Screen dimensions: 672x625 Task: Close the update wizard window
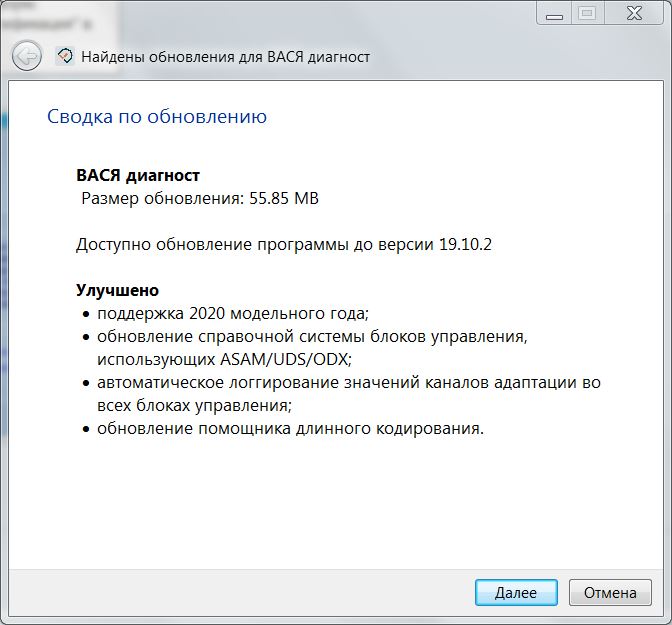(634, 14)
